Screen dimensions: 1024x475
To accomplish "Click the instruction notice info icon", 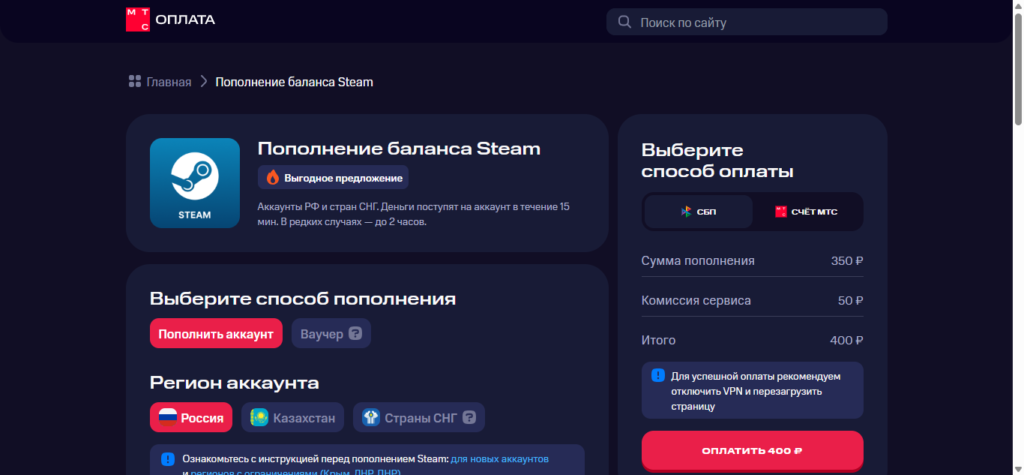I will [x=167, y=459].
